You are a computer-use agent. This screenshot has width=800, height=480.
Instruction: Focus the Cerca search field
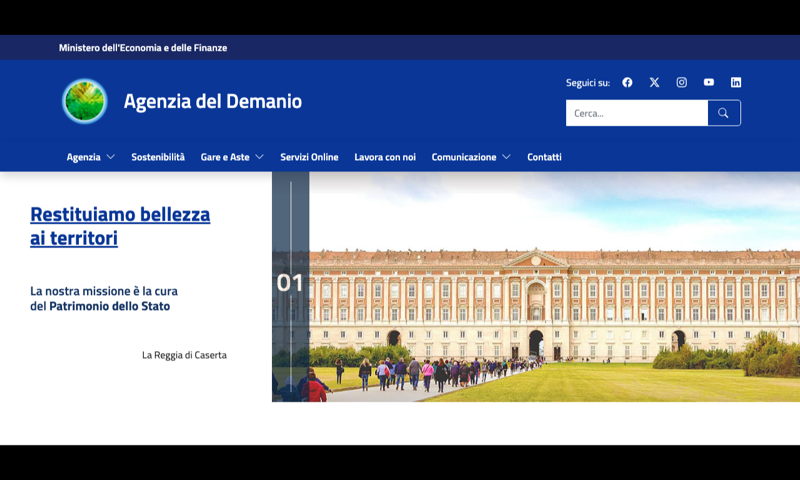[637, 113]
